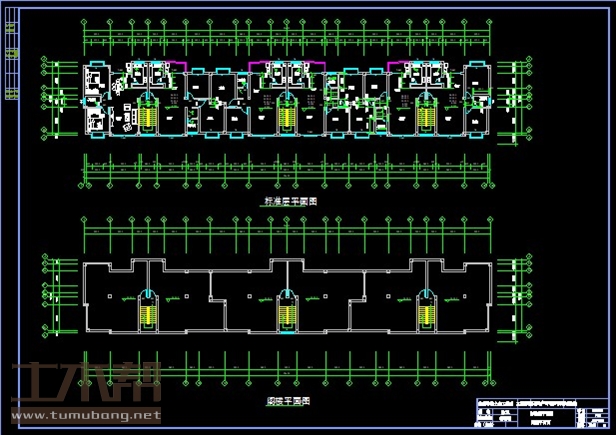This screenshot has height=435, width=616.
Task: Select the left yellow staircase in lower plan
Action: click(x=148, y=312)
